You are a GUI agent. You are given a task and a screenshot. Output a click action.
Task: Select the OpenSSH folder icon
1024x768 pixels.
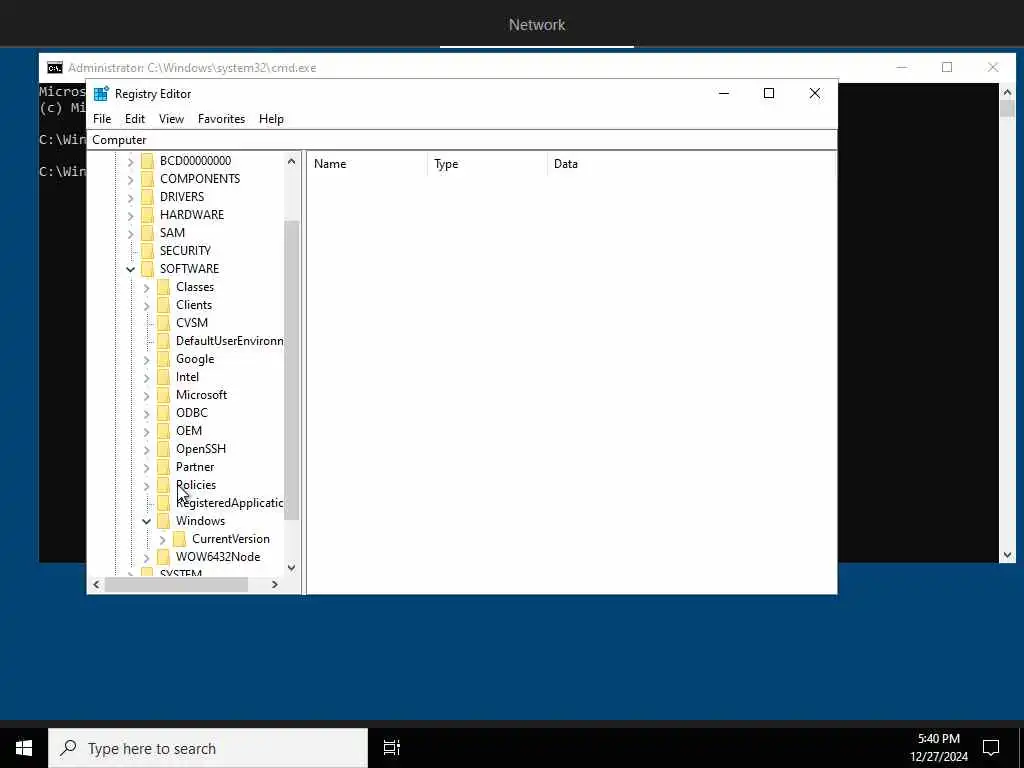click(x=164, y=449)
